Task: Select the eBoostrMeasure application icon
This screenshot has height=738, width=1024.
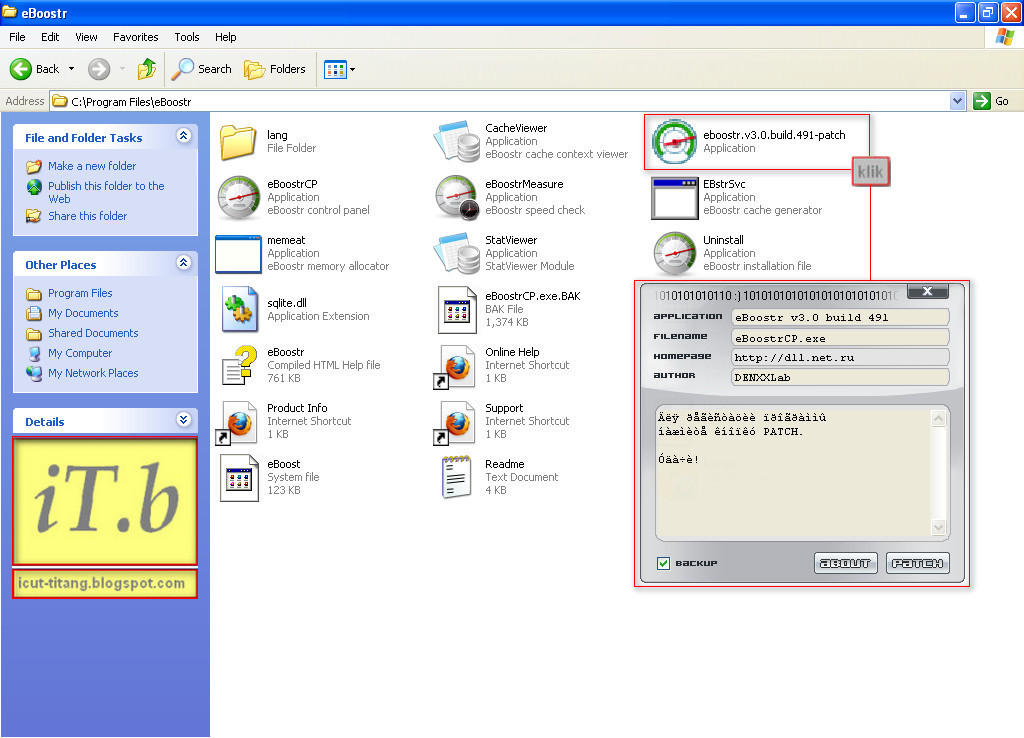Action: point(456,197)
